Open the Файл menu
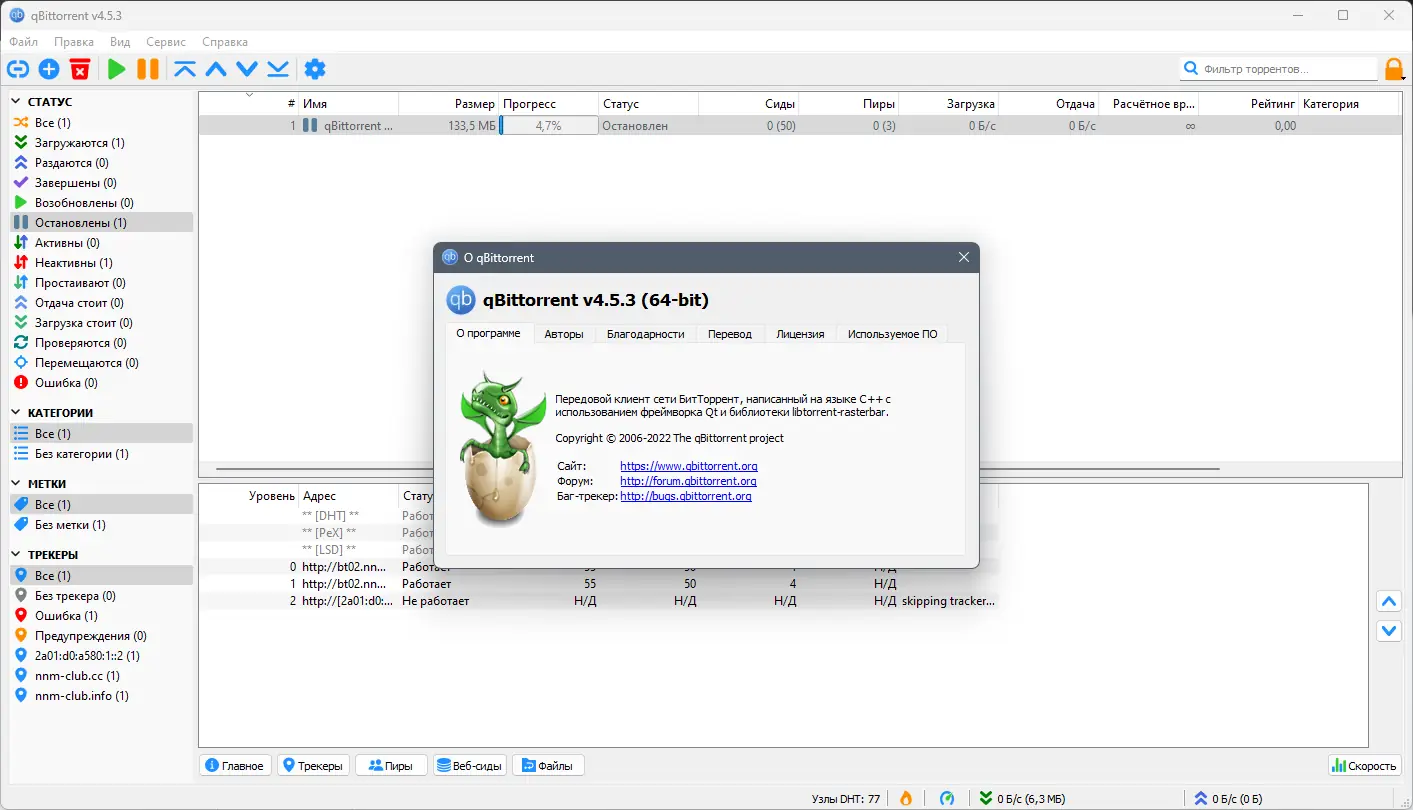The height and width of the screenshot is (810, 1413). [x=24, y=42]
